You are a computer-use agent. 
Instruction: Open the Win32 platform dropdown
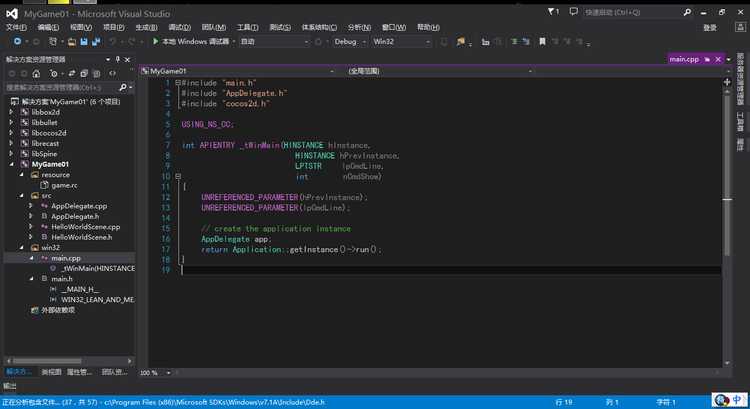(401, 42)
